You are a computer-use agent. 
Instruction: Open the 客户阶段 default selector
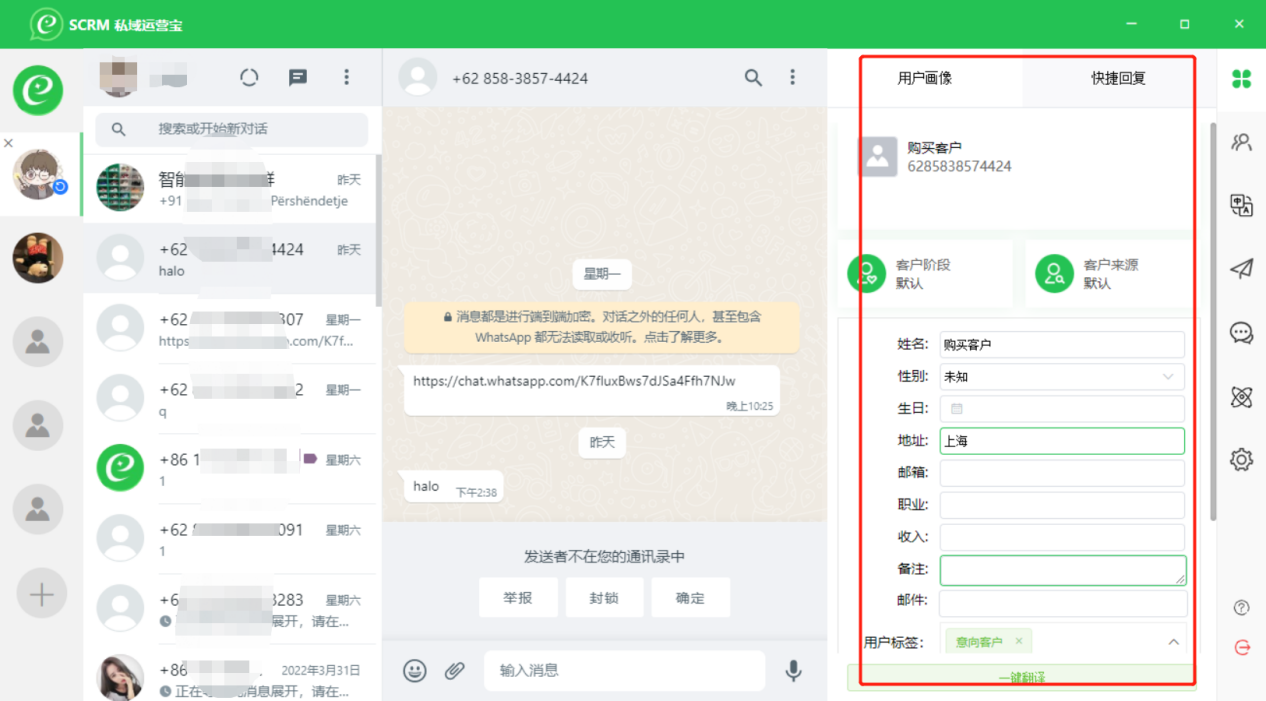click(924, 272)
